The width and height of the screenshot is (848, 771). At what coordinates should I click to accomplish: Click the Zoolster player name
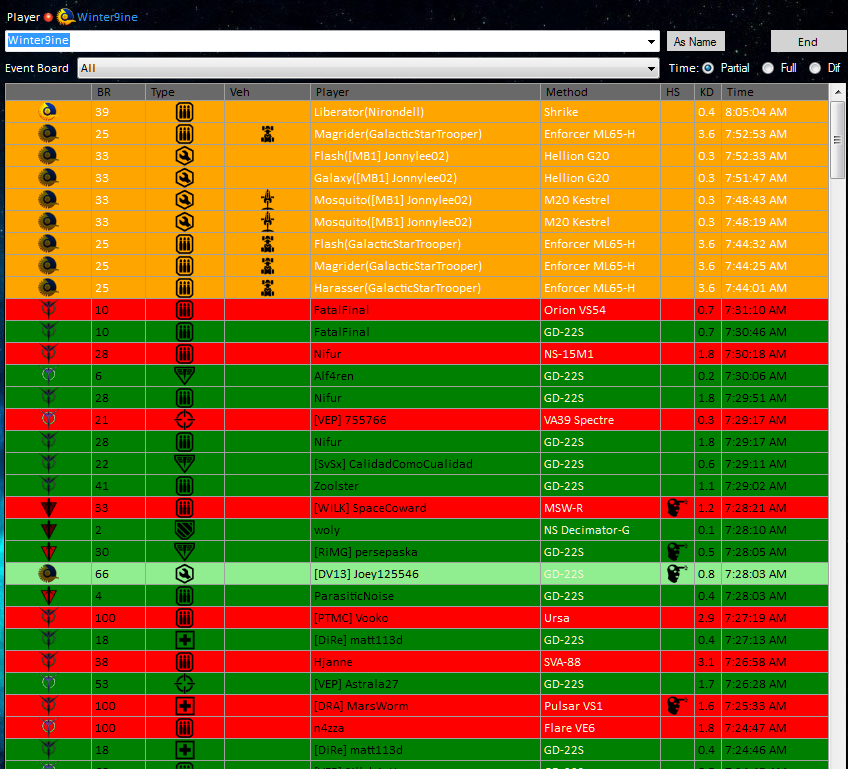coord(336,486)
